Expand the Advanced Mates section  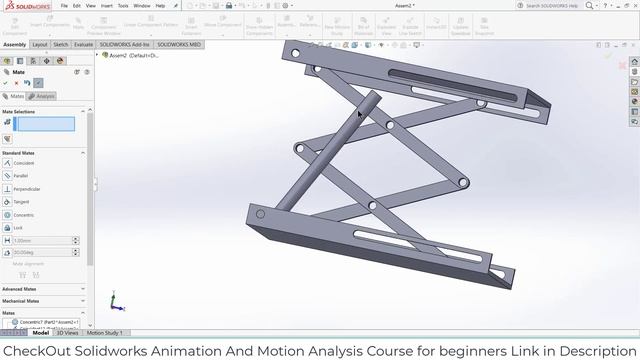(83, 289)
